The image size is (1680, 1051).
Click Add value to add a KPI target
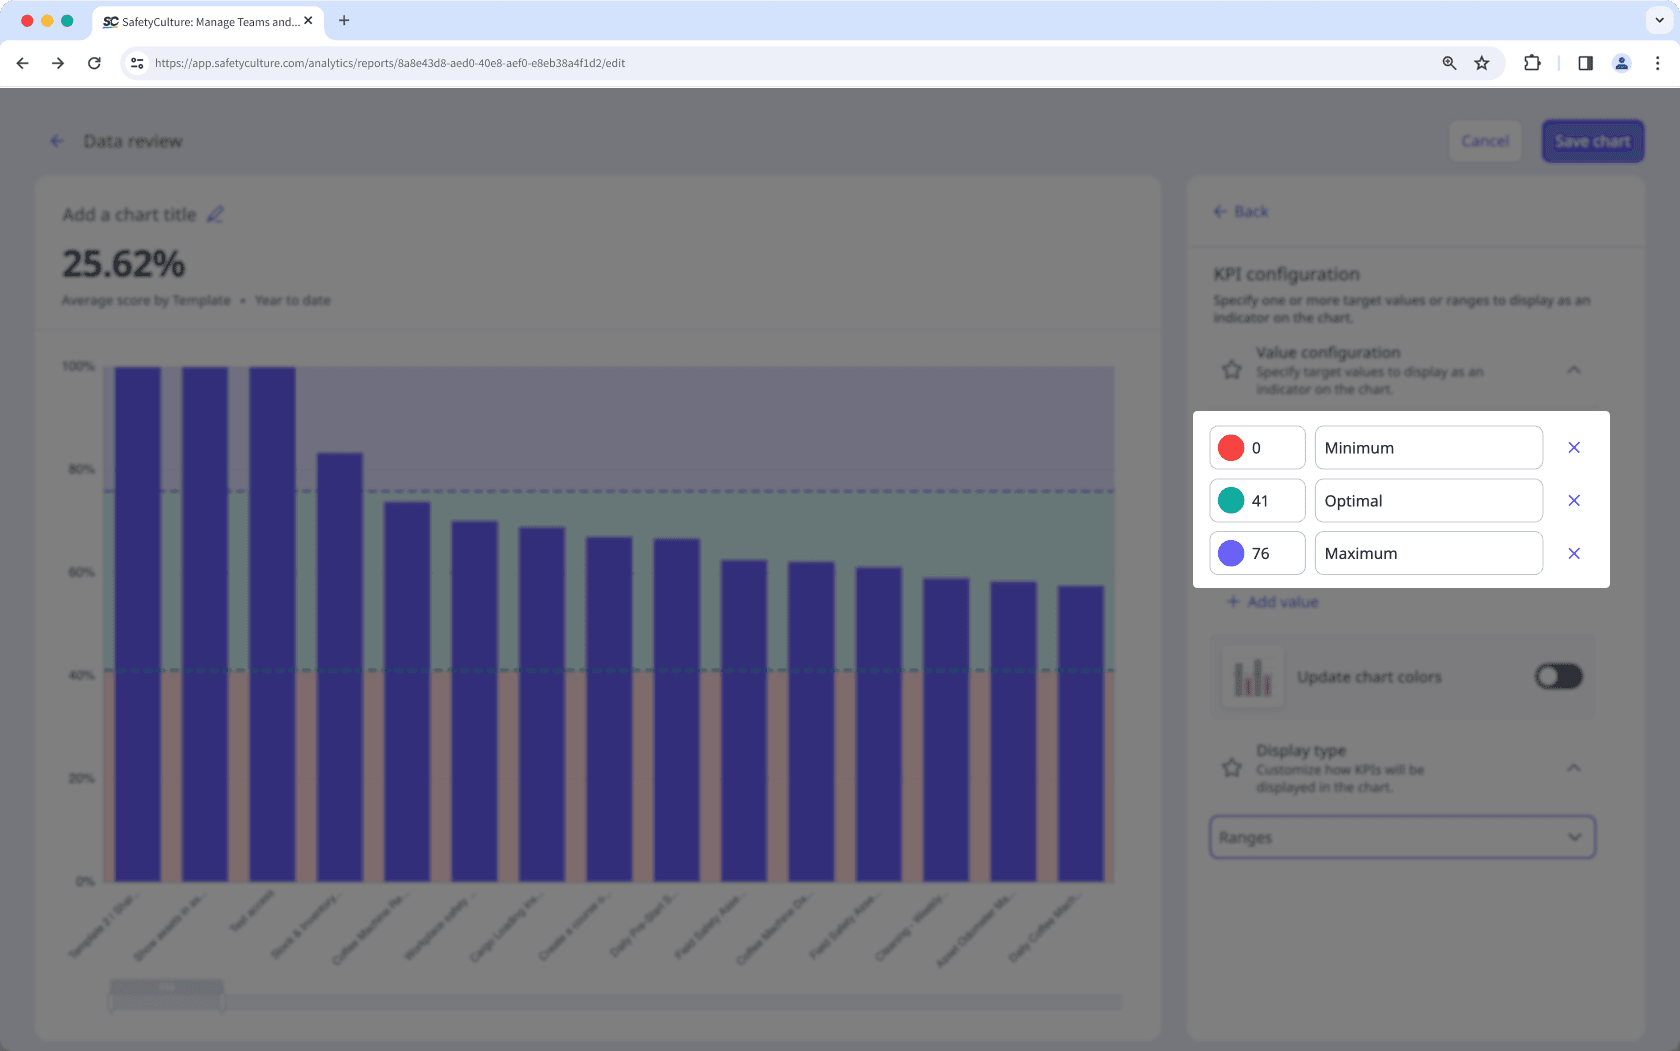tap(1271, 601)
